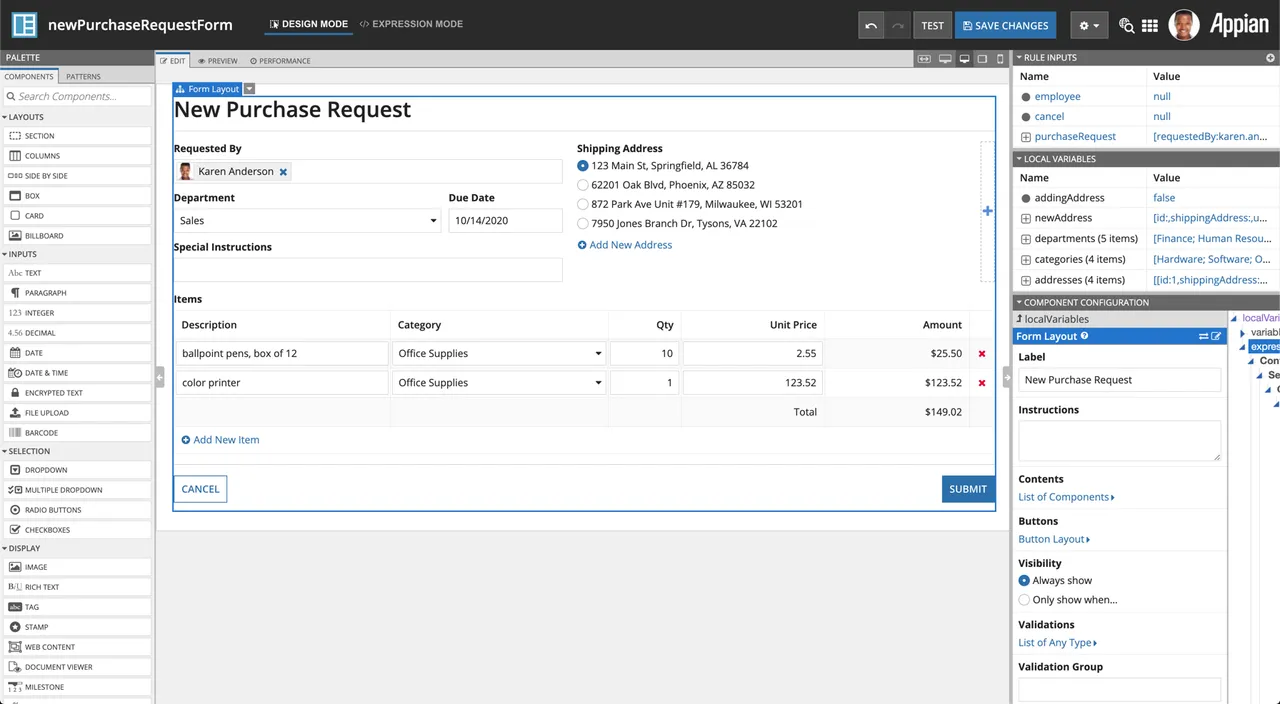Switch to Design Mode
Screen dimensions: 1280x704
click(x=309, y=24)
